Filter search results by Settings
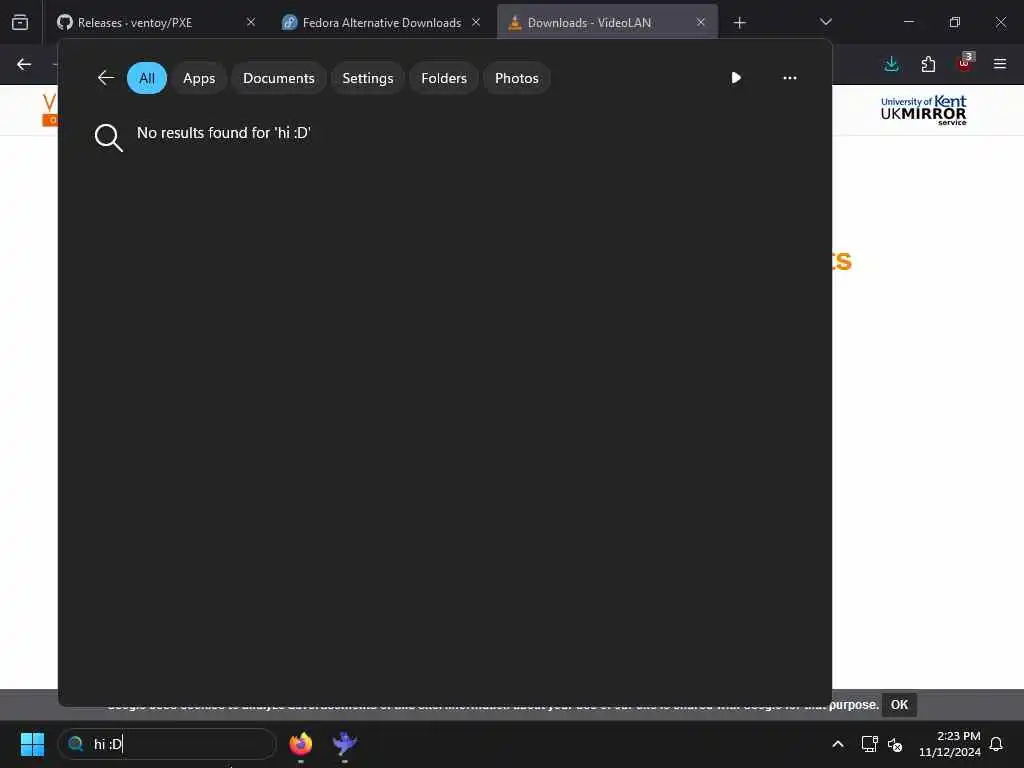1024x768 pixels. click(368, 78)
